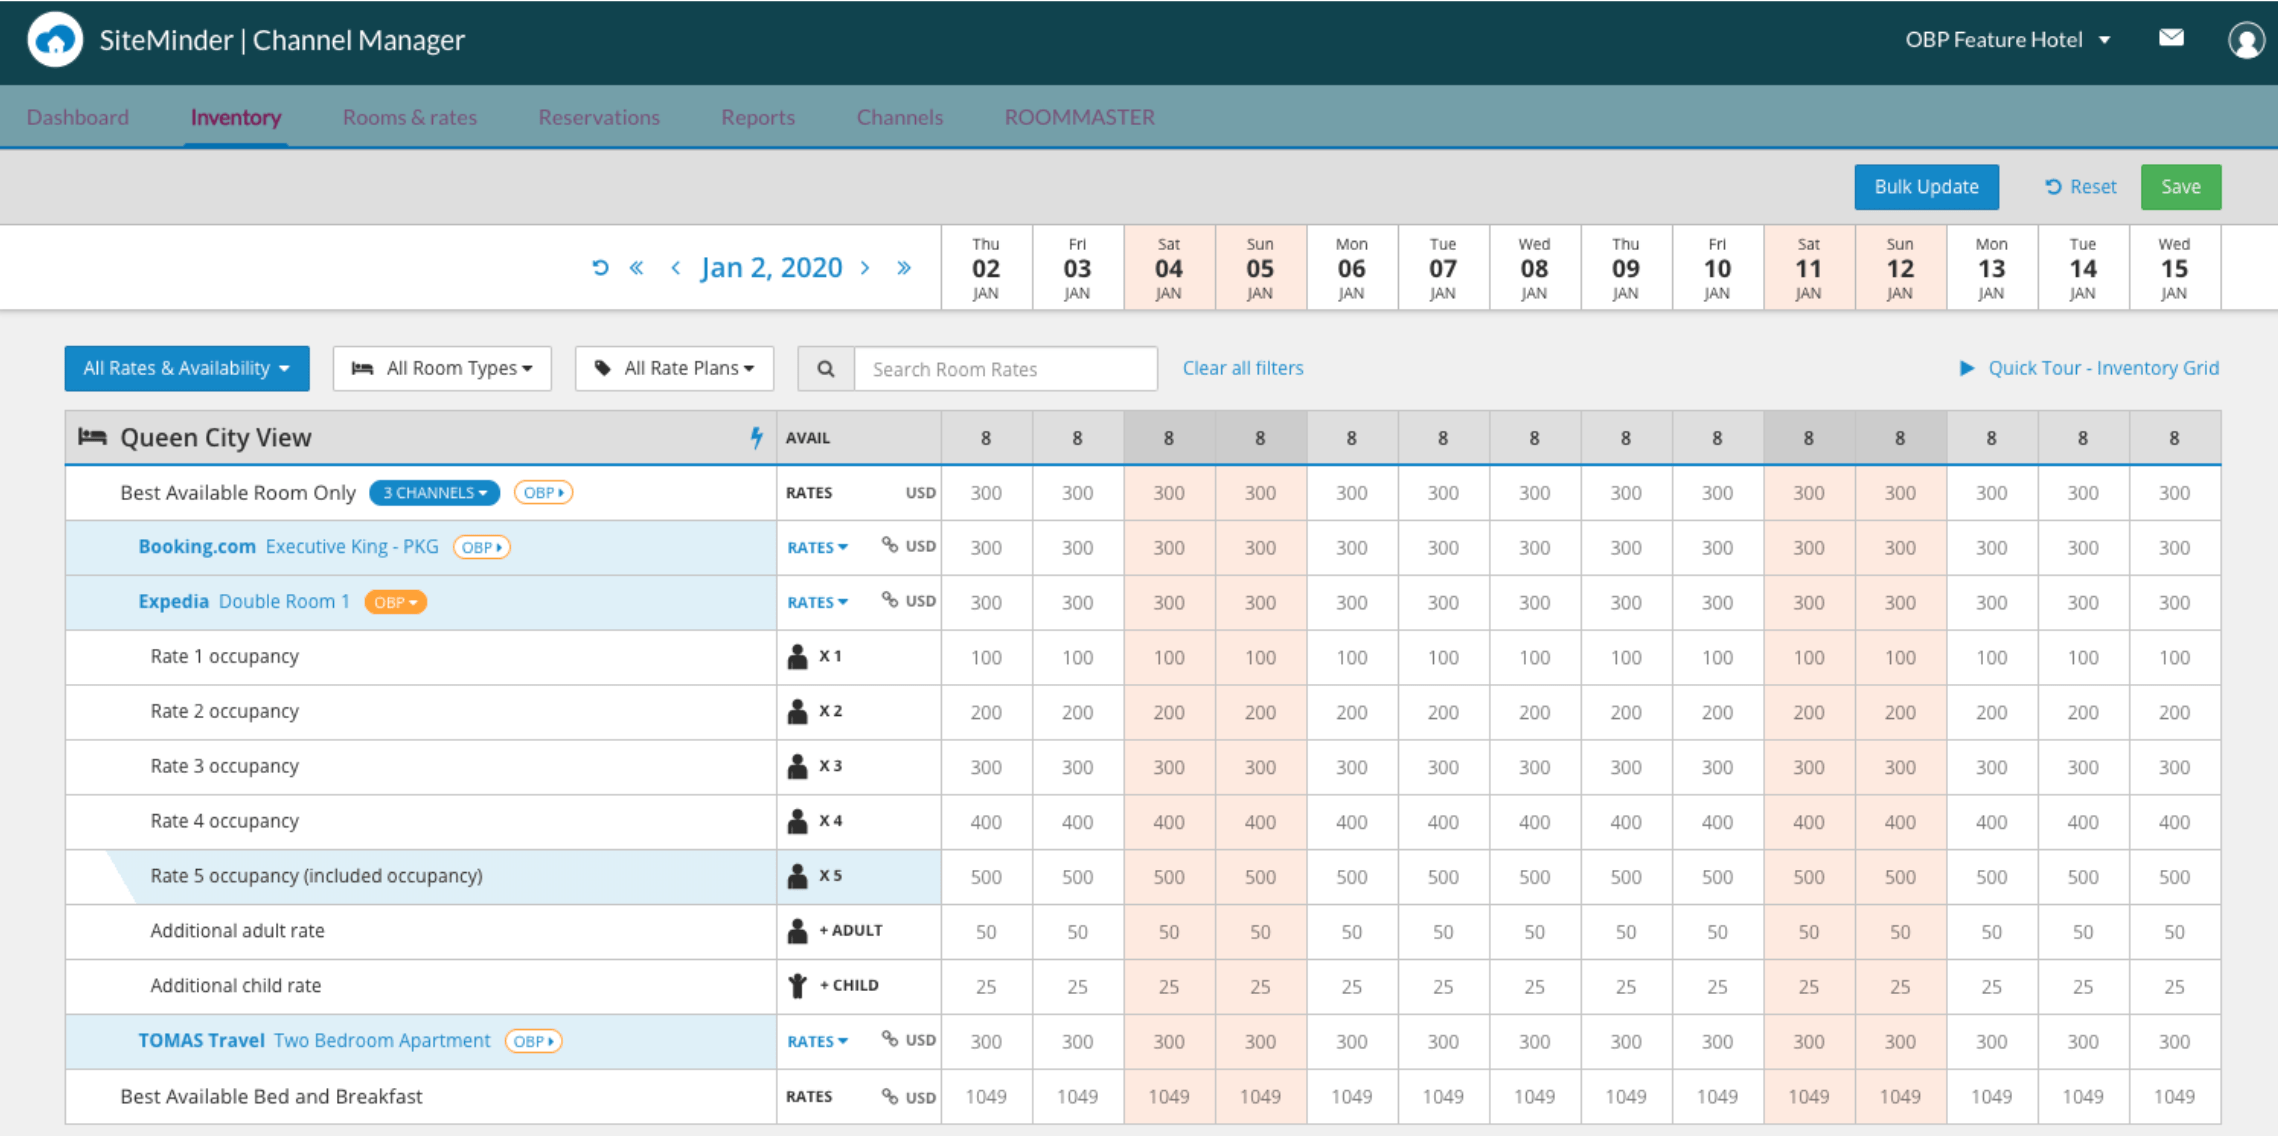Select the Sat 04 Jan column header
Image resolution: width=2278 pixels, height=1136 pixels.
[x=1169, y=268]
